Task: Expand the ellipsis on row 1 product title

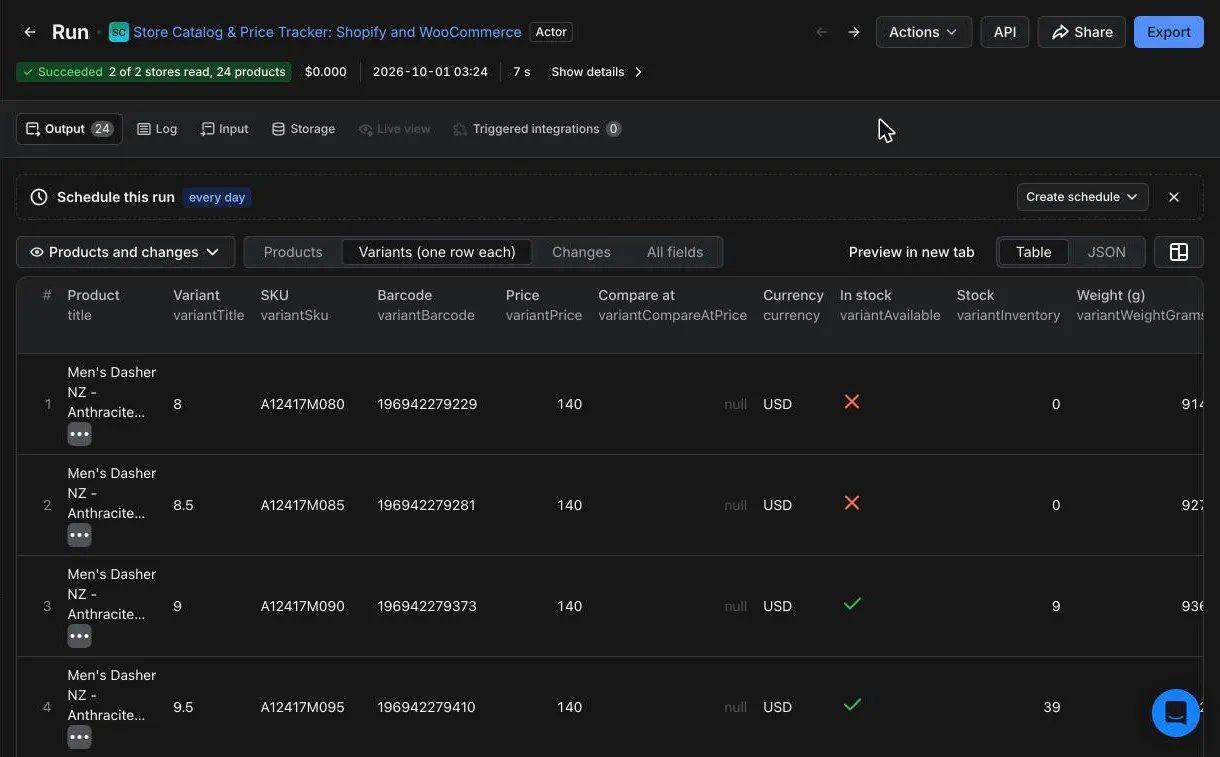Action: coord(79,434)
